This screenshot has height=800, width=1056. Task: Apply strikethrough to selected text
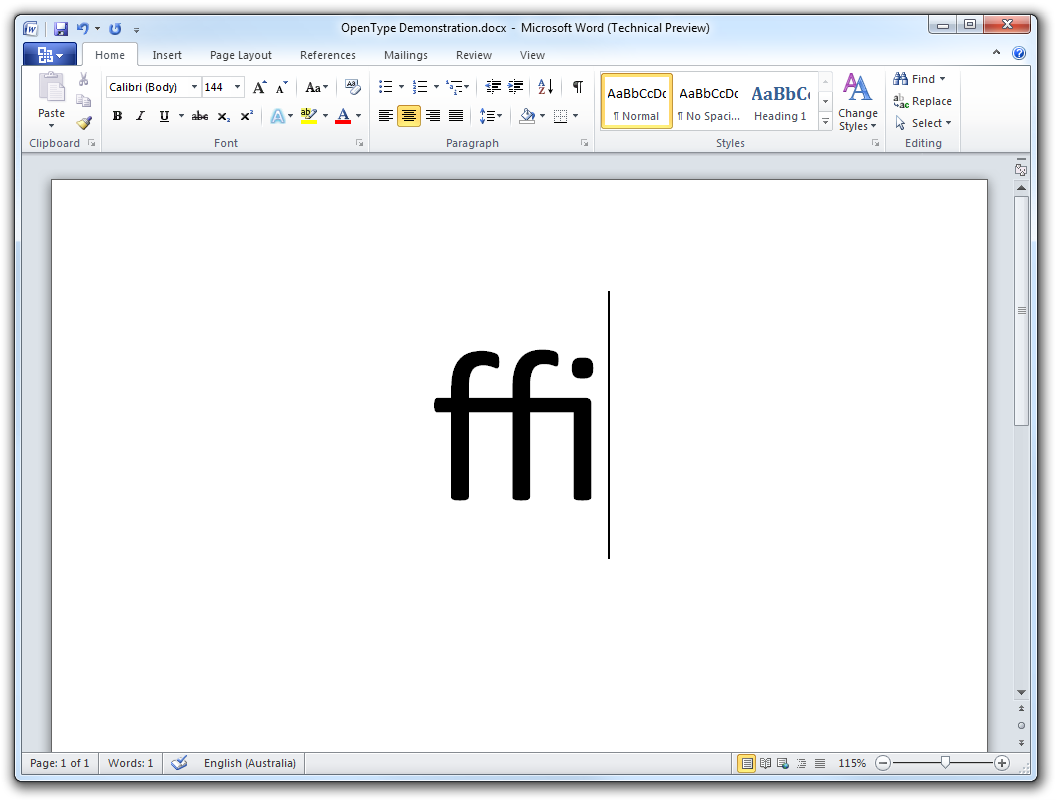click(x=199, y=116)
